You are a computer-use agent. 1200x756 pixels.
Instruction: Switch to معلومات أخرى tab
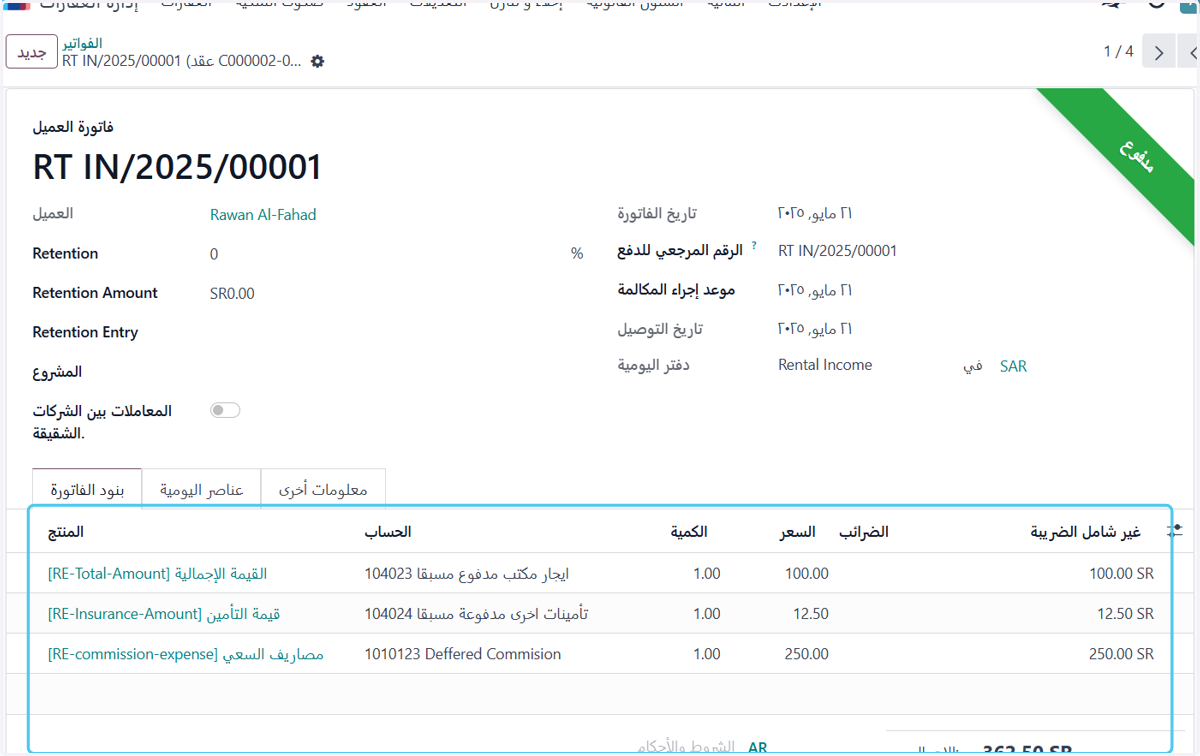tap(323, 490)
